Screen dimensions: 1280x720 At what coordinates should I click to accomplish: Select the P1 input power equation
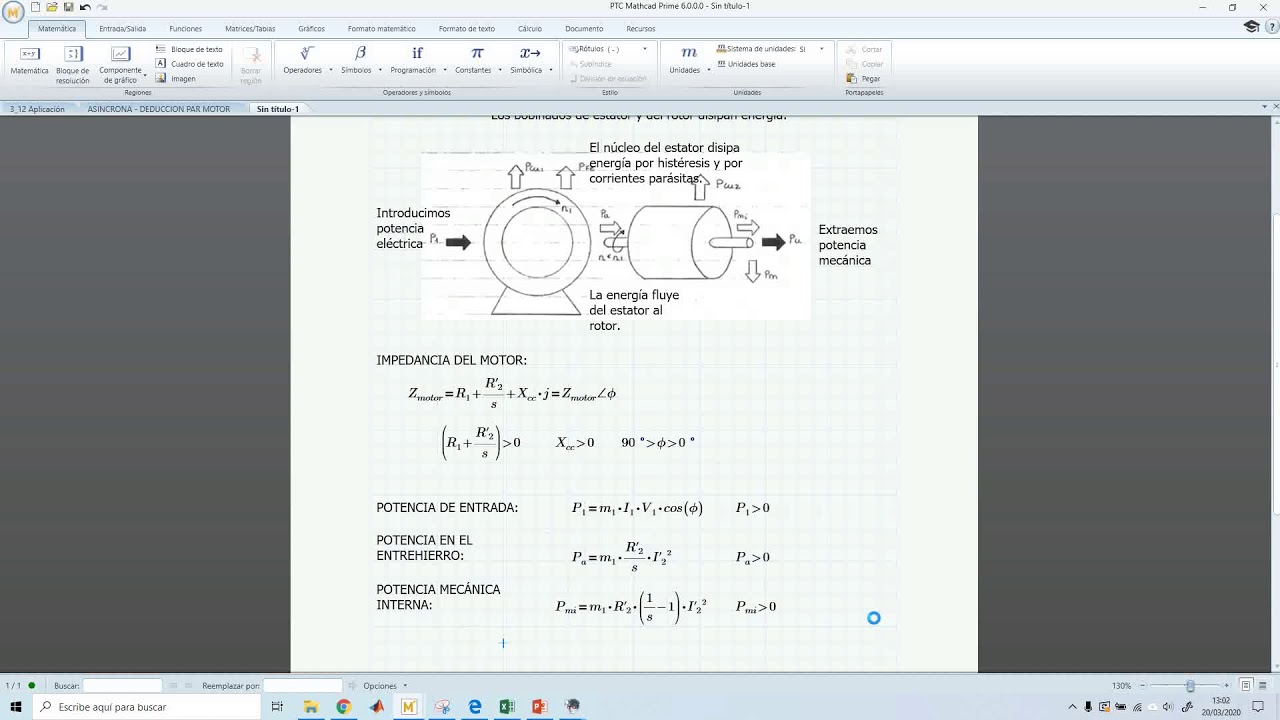pyautogui.click(x=637, y=508)
